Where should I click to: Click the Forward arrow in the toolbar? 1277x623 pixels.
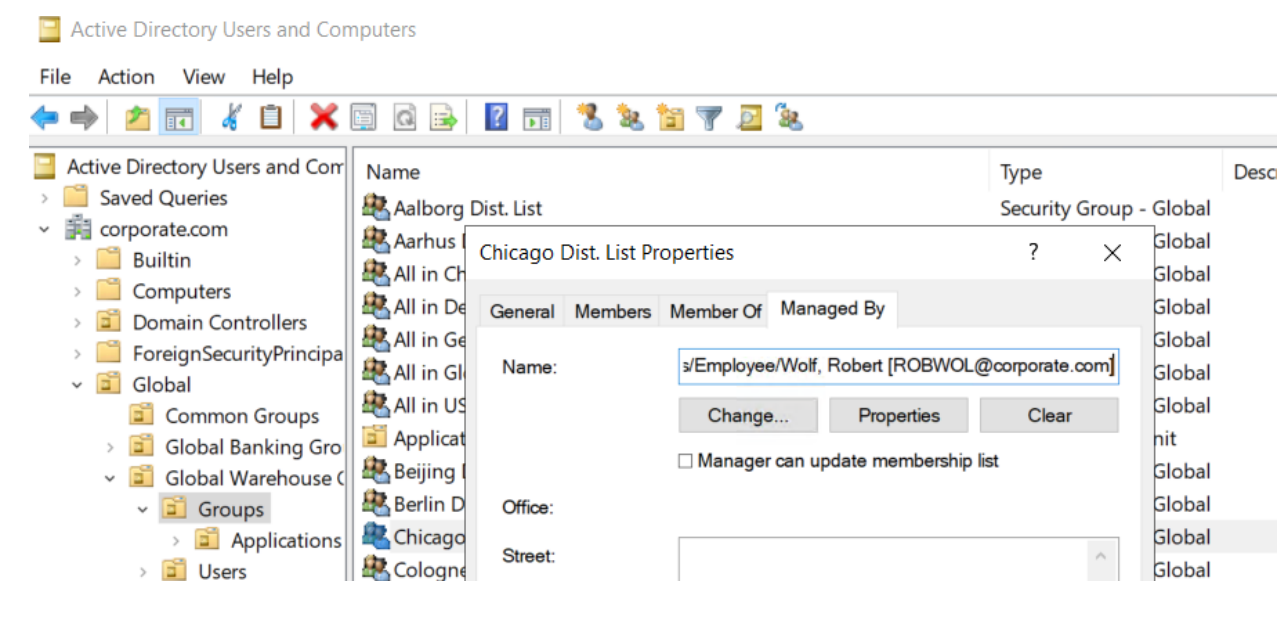[84, 118]
